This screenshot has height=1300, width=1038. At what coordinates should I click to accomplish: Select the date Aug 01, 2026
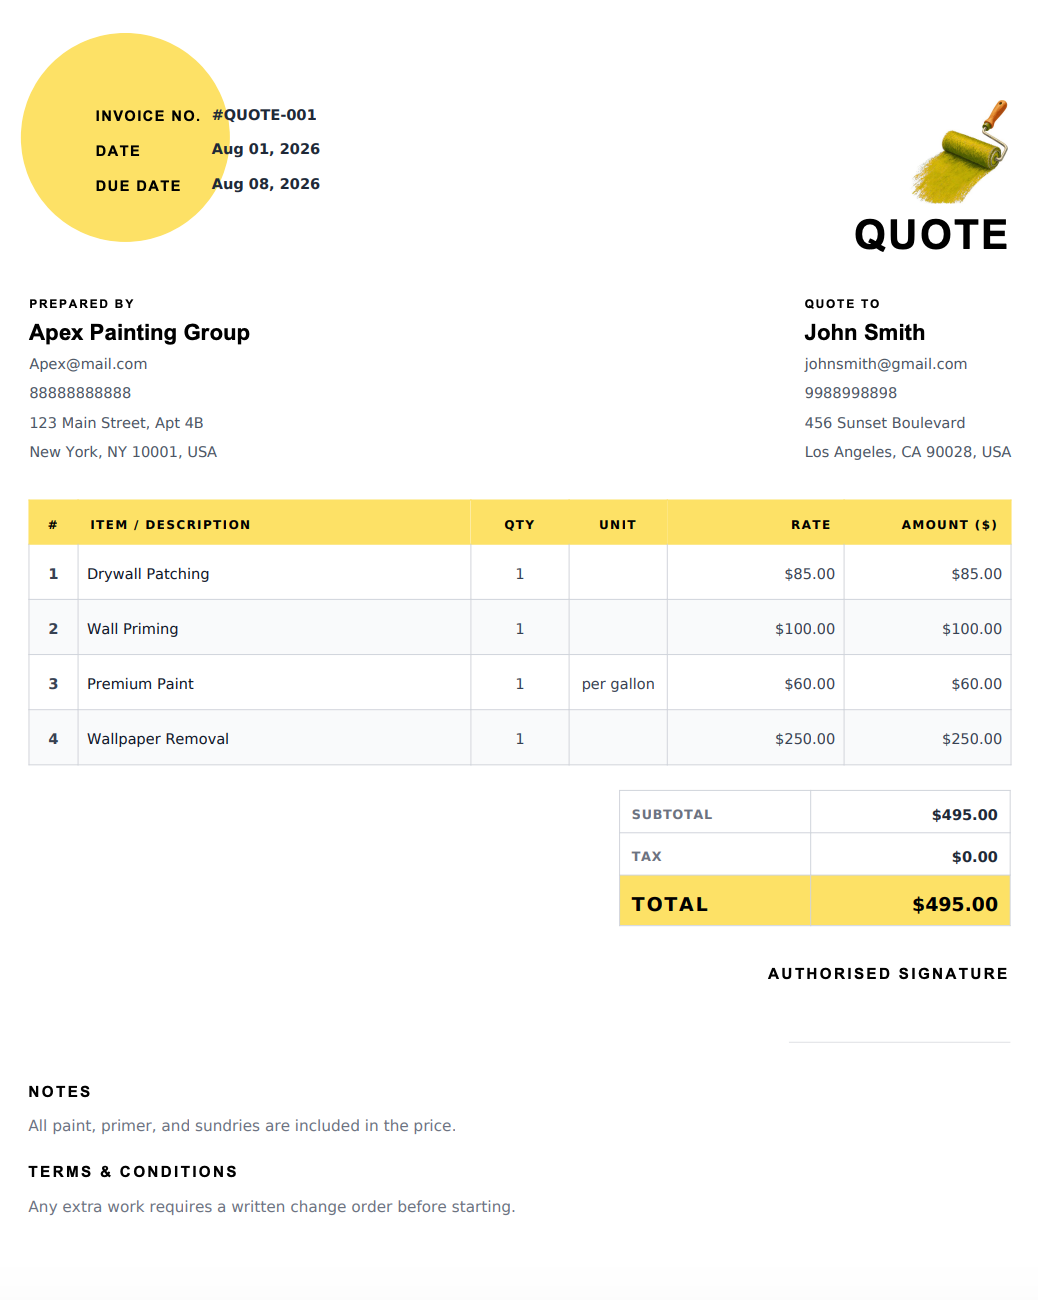[x=266, y=149]
